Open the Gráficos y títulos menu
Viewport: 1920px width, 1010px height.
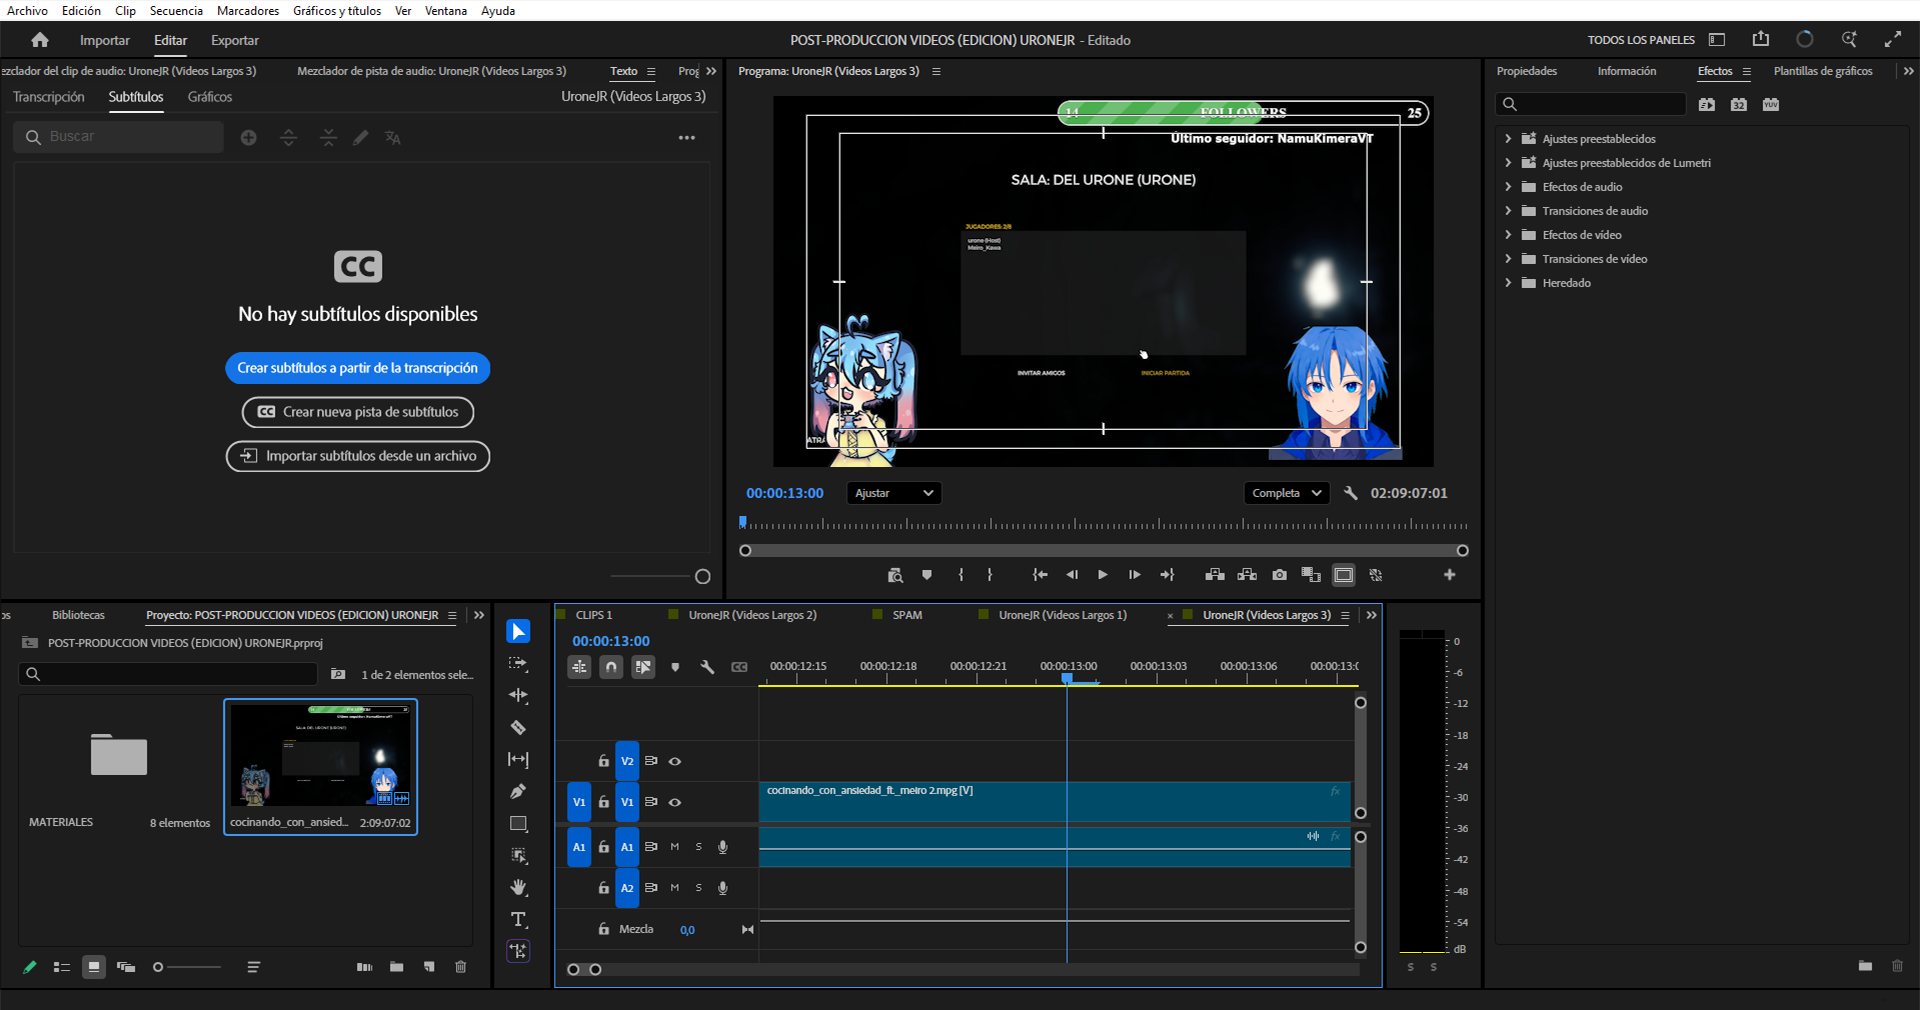pos(337,11)
